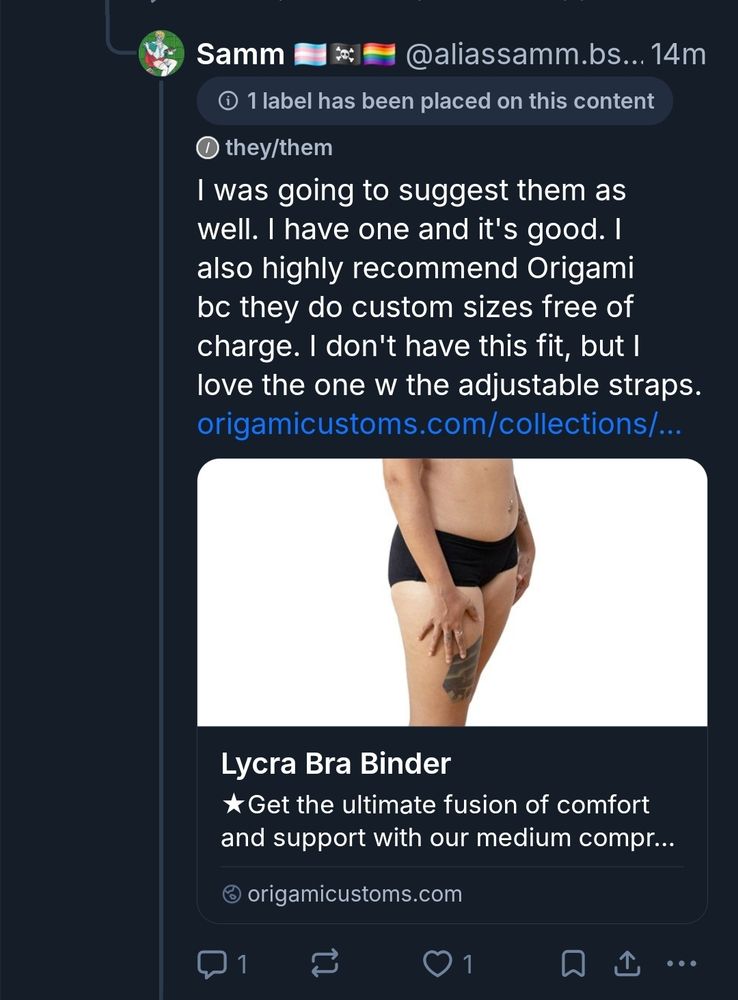738x1000 pixels.
Task: Open the Lycra Bra Binder preview image
Action: 450,594
